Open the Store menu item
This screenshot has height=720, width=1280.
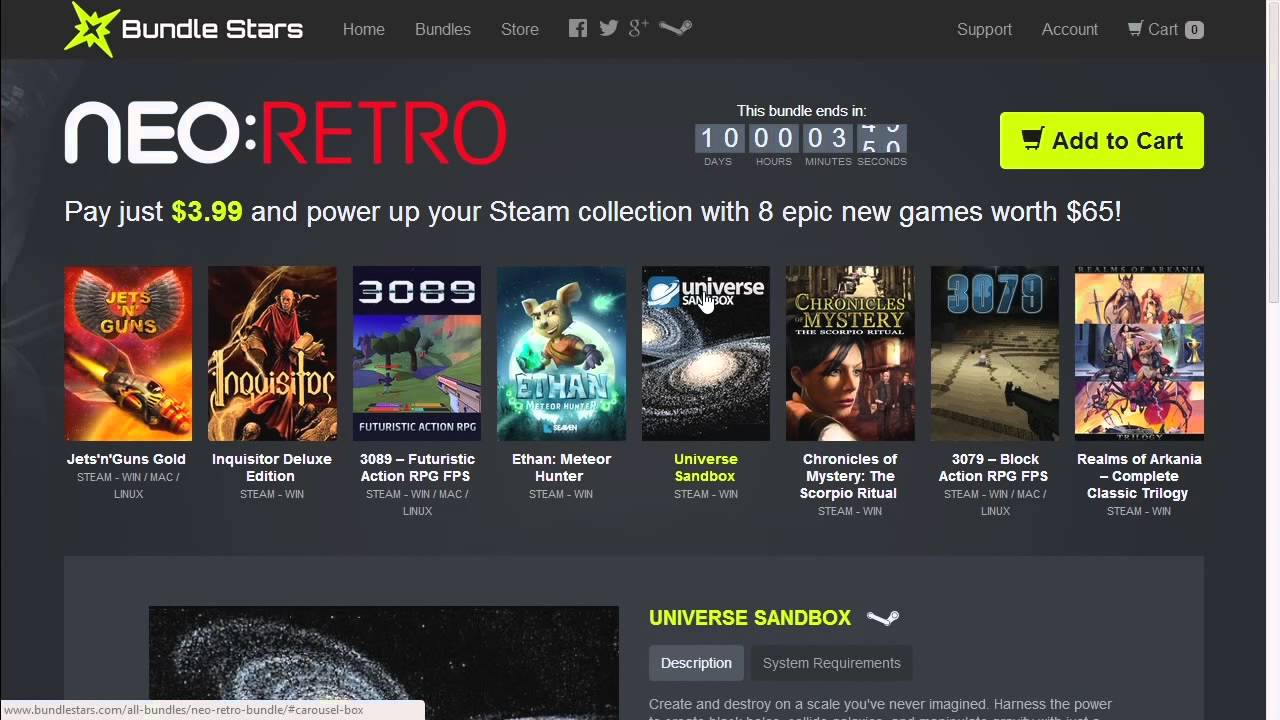click(x=520, y=29)
